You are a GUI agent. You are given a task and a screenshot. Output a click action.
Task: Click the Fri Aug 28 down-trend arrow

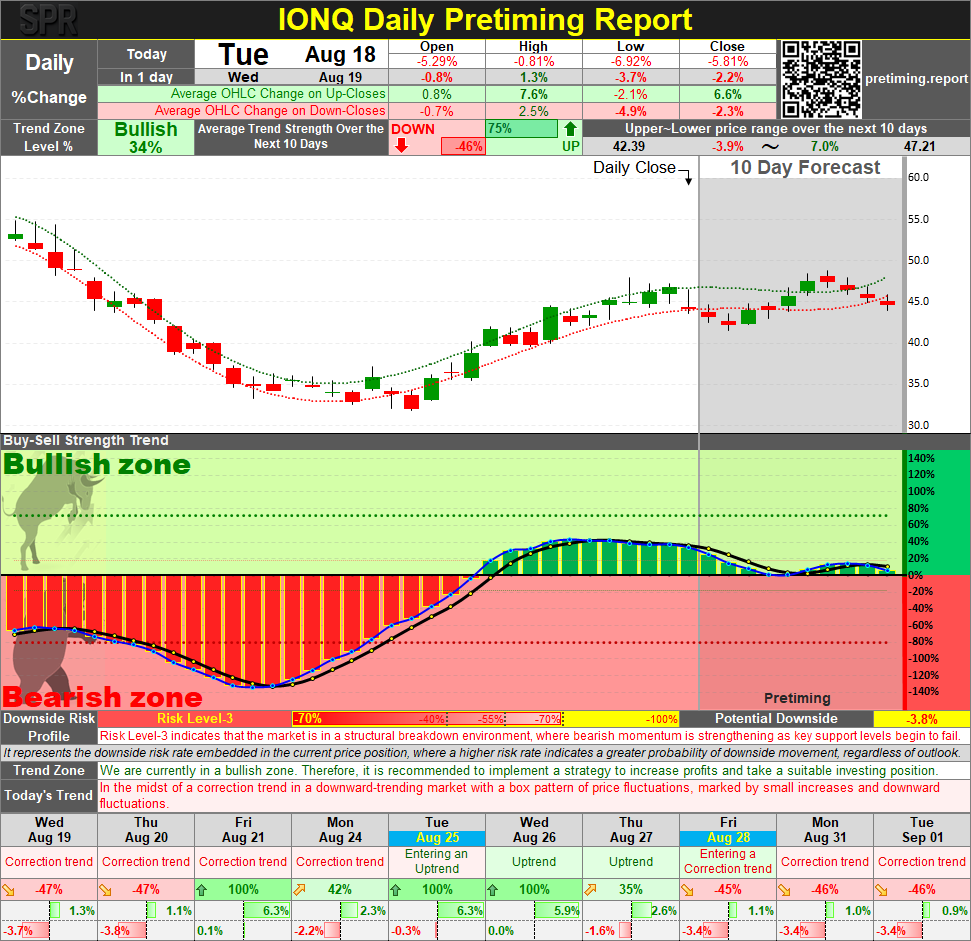pyautogui.click(x=687, y=890)
